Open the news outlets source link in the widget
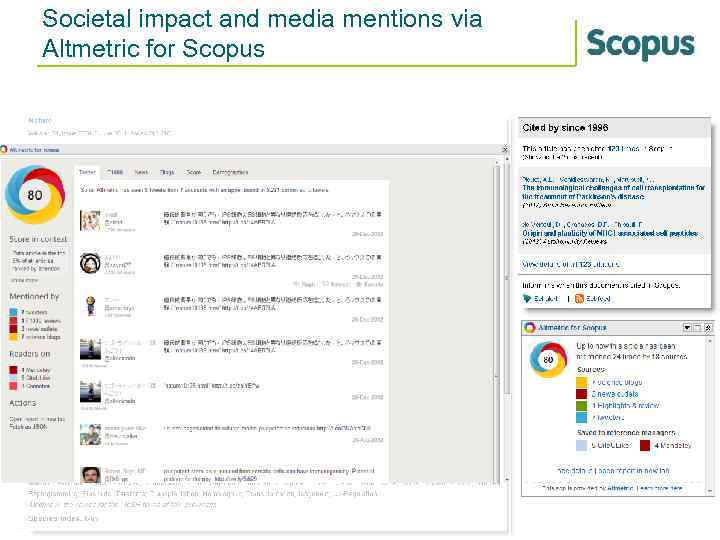 pyautogui.click(x=614, y=394)
